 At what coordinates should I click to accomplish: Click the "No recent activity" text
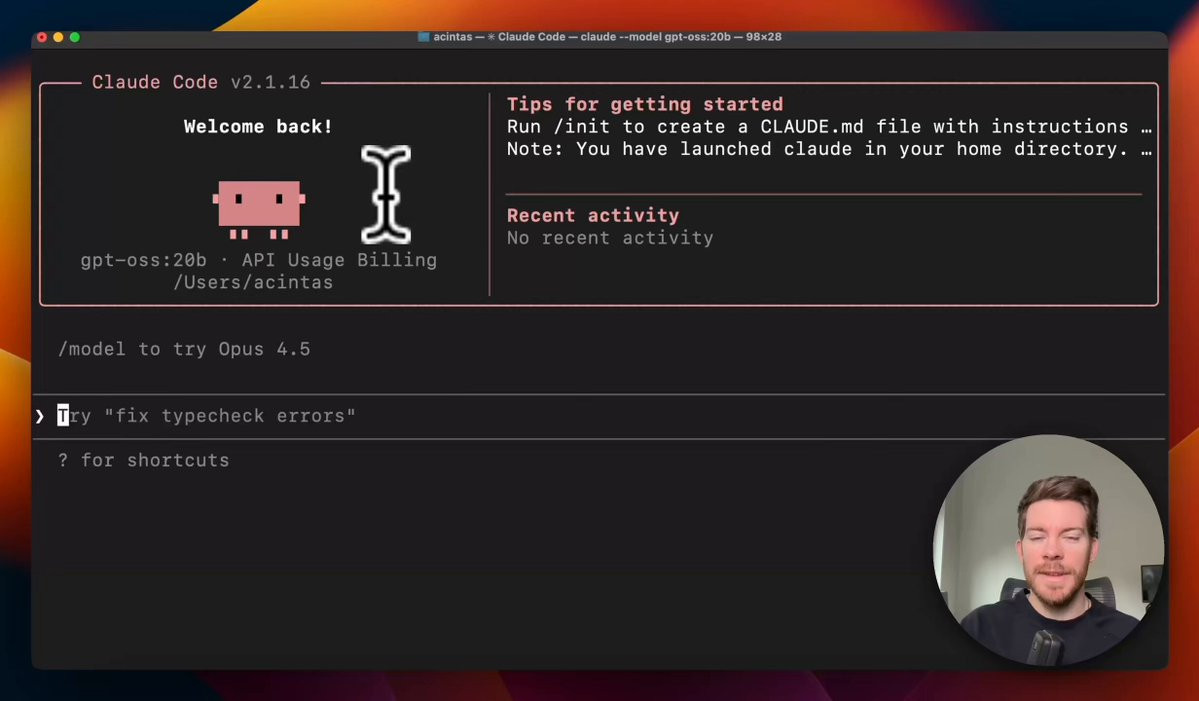pos(610,238)
